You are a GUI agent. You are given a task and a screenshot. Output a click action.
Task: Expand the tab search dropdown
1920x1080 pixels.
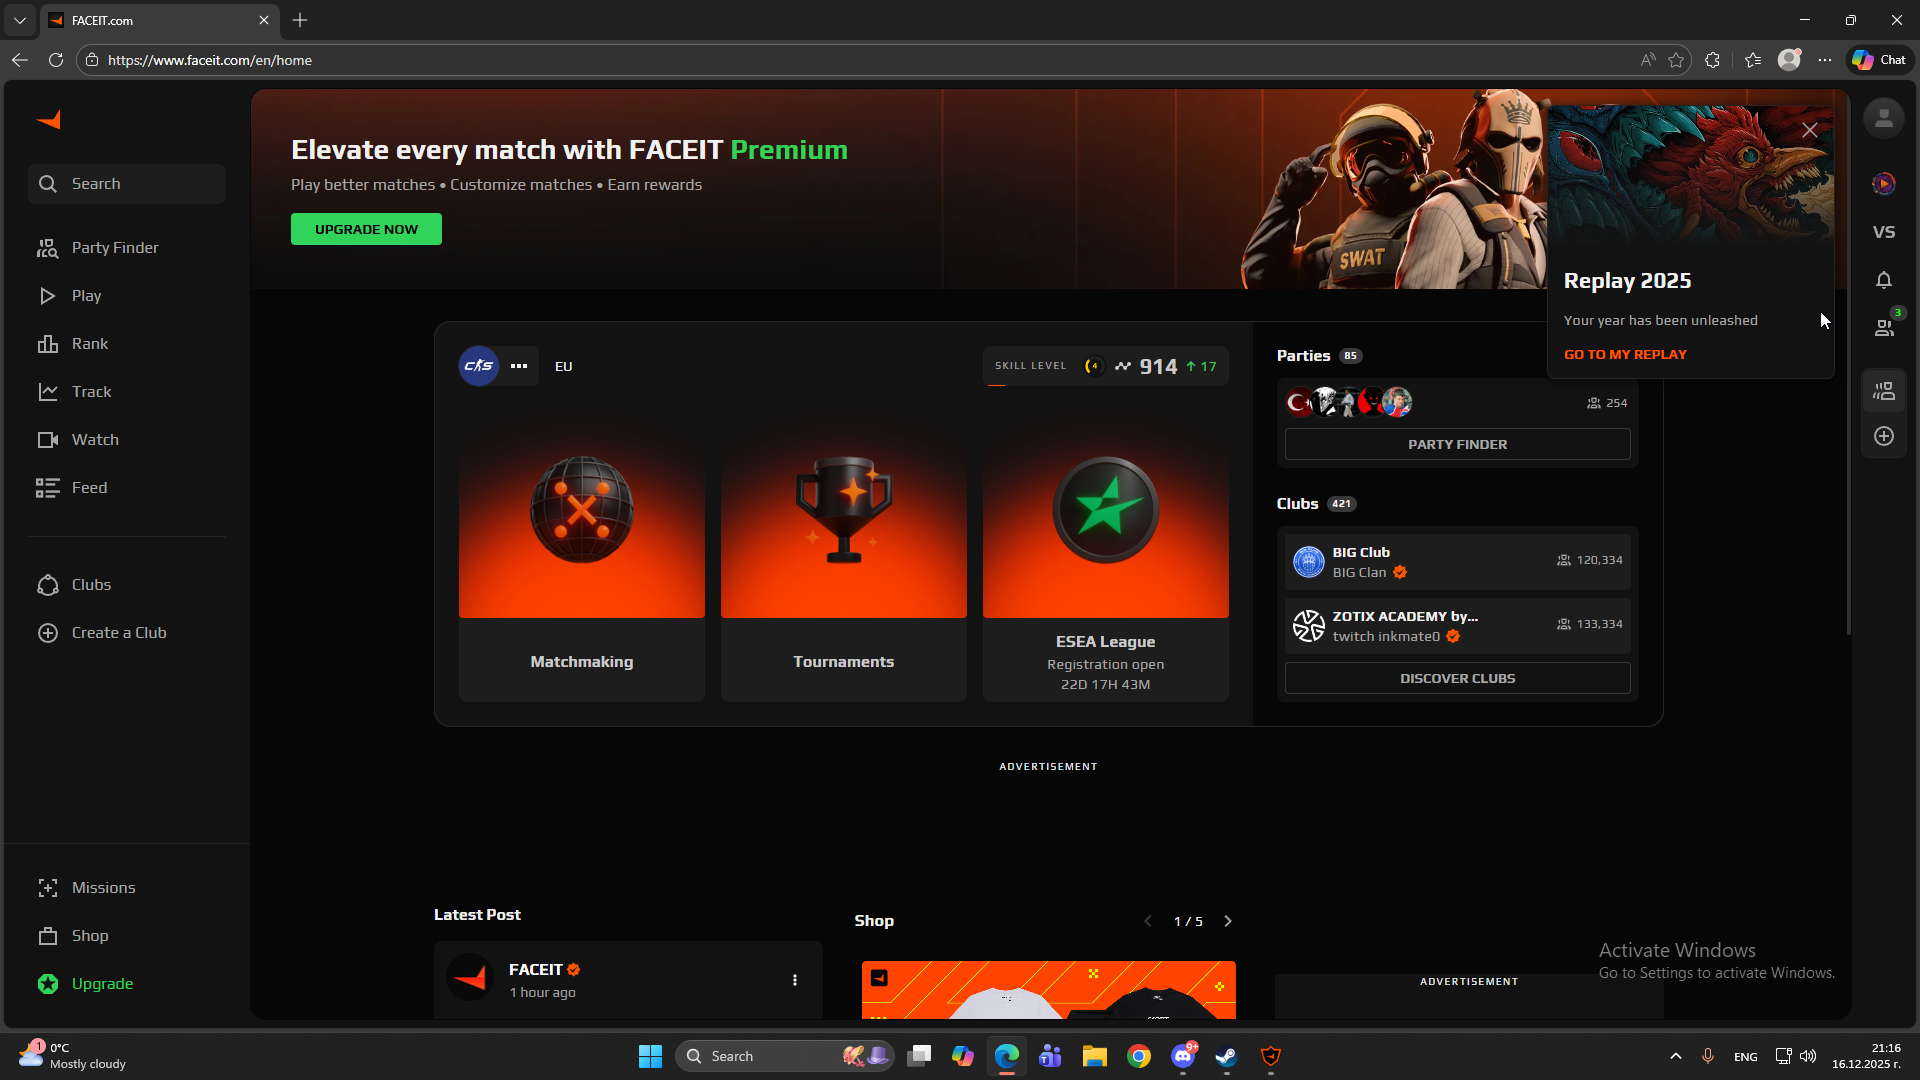tap(19, 20)
